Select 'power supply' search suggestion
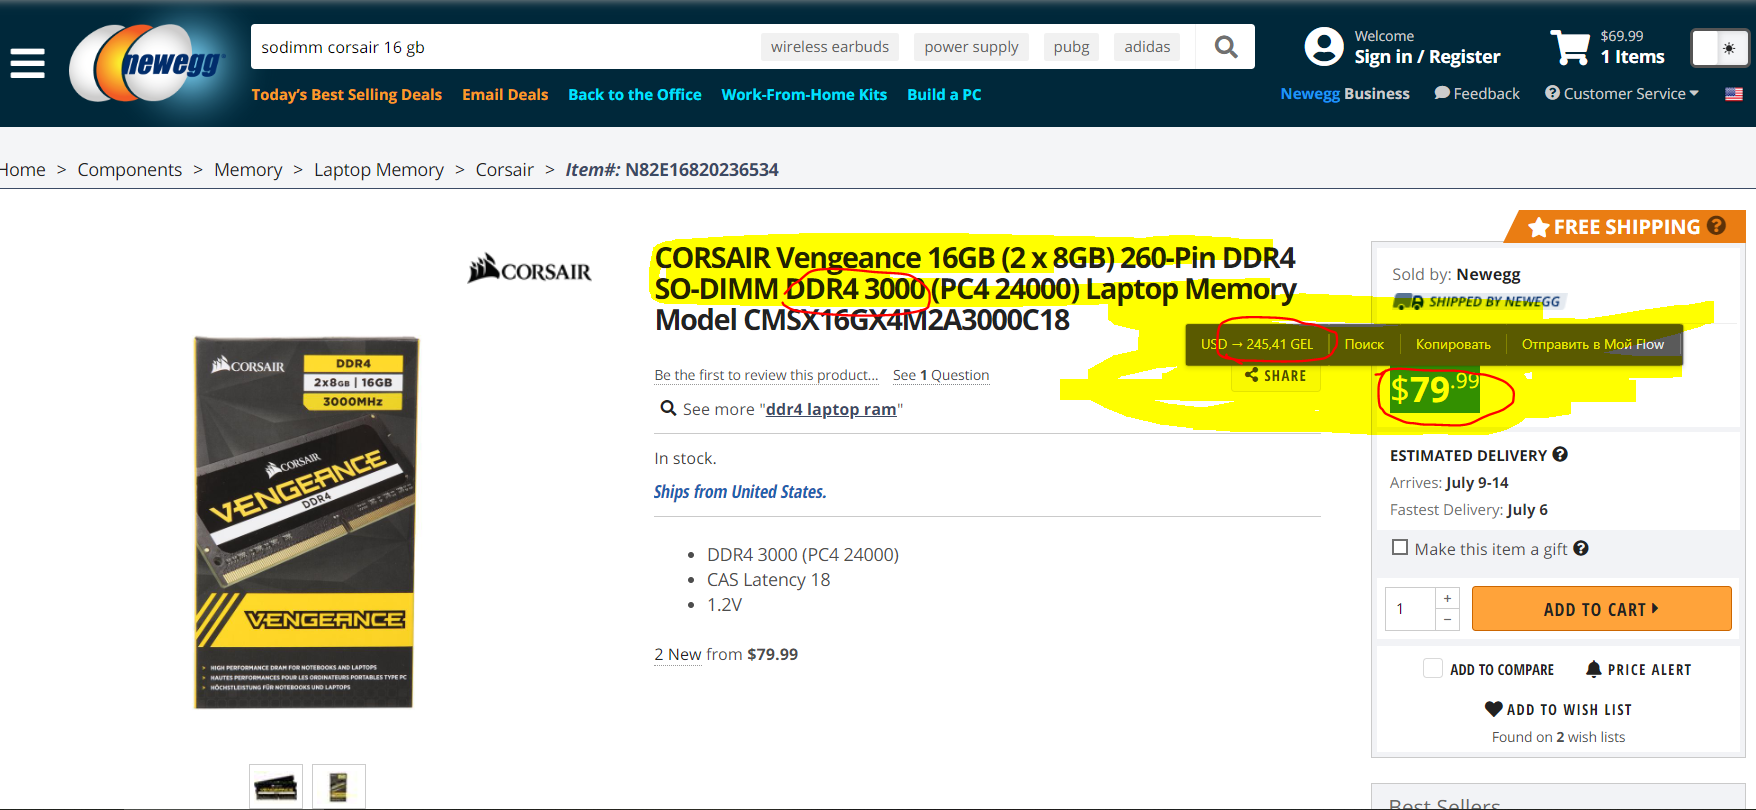 click(x=971, y=47)
